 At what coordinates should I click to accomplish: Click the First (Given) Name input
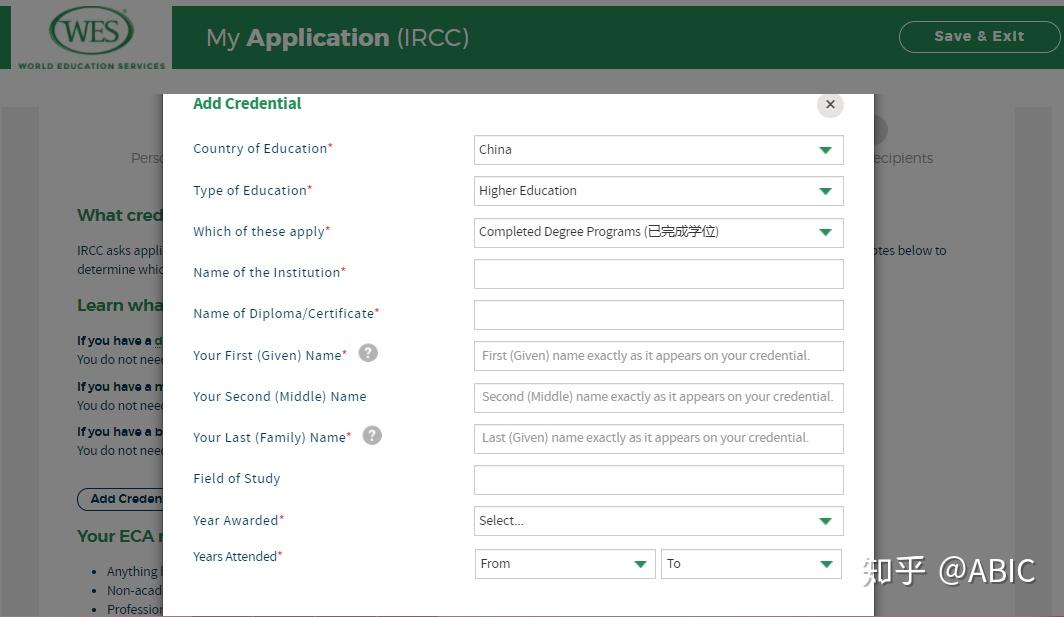tap(658, 356)
